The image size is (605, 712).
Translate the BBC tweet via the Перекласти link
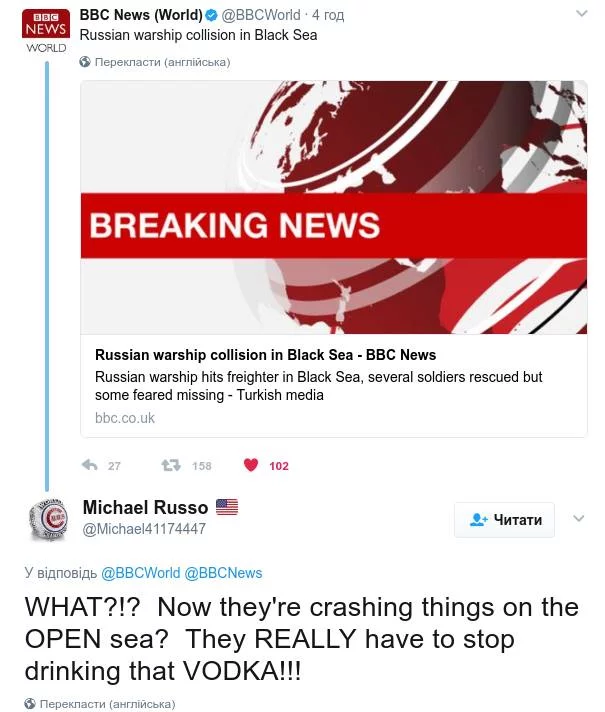click(x=162, y=62)
